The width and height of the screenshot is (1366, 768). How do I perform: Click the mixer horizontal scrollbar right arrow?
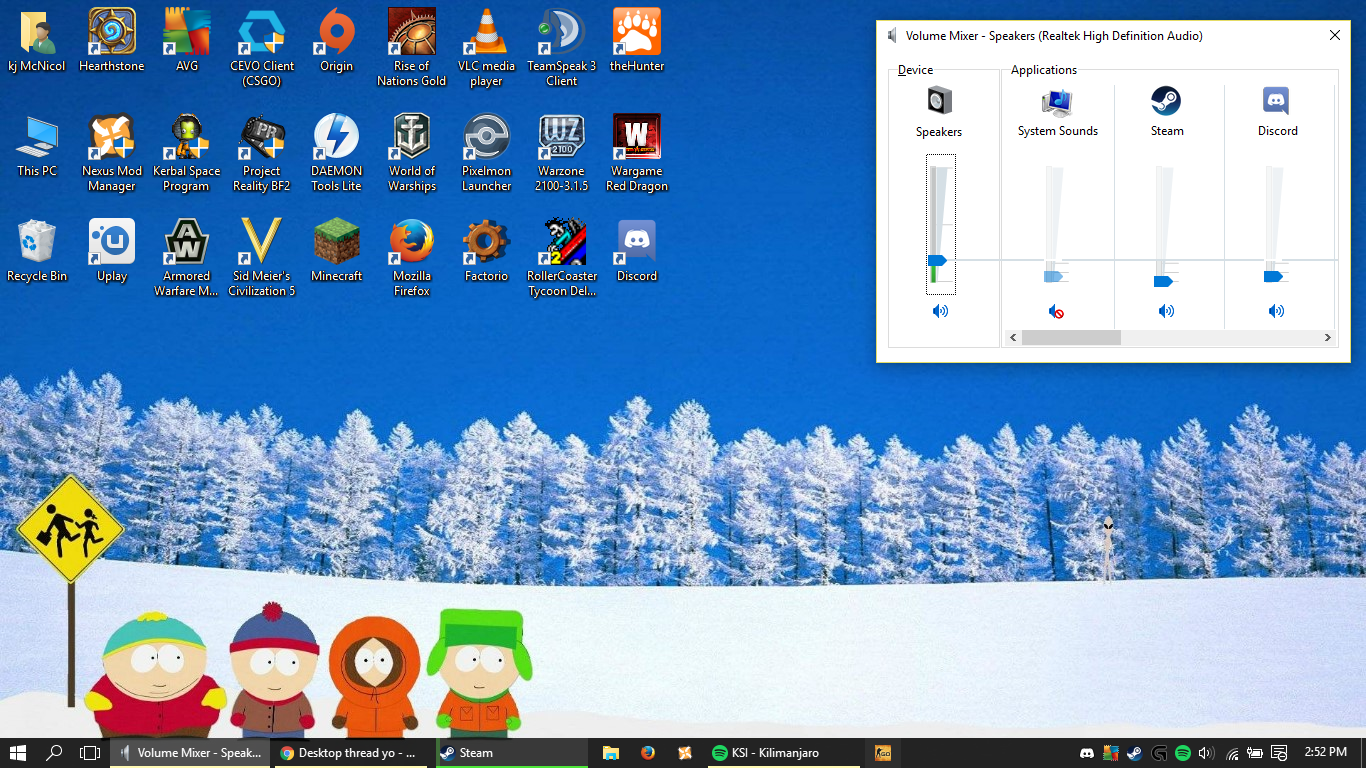tap(1328, 338)
